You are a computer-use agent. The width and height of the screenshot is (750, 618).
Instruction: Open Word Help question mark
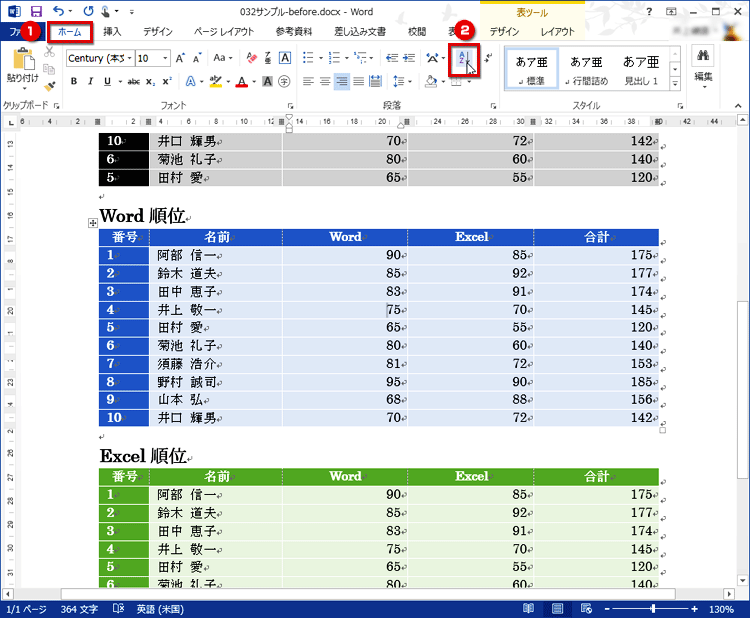click(x=649, y=11)
